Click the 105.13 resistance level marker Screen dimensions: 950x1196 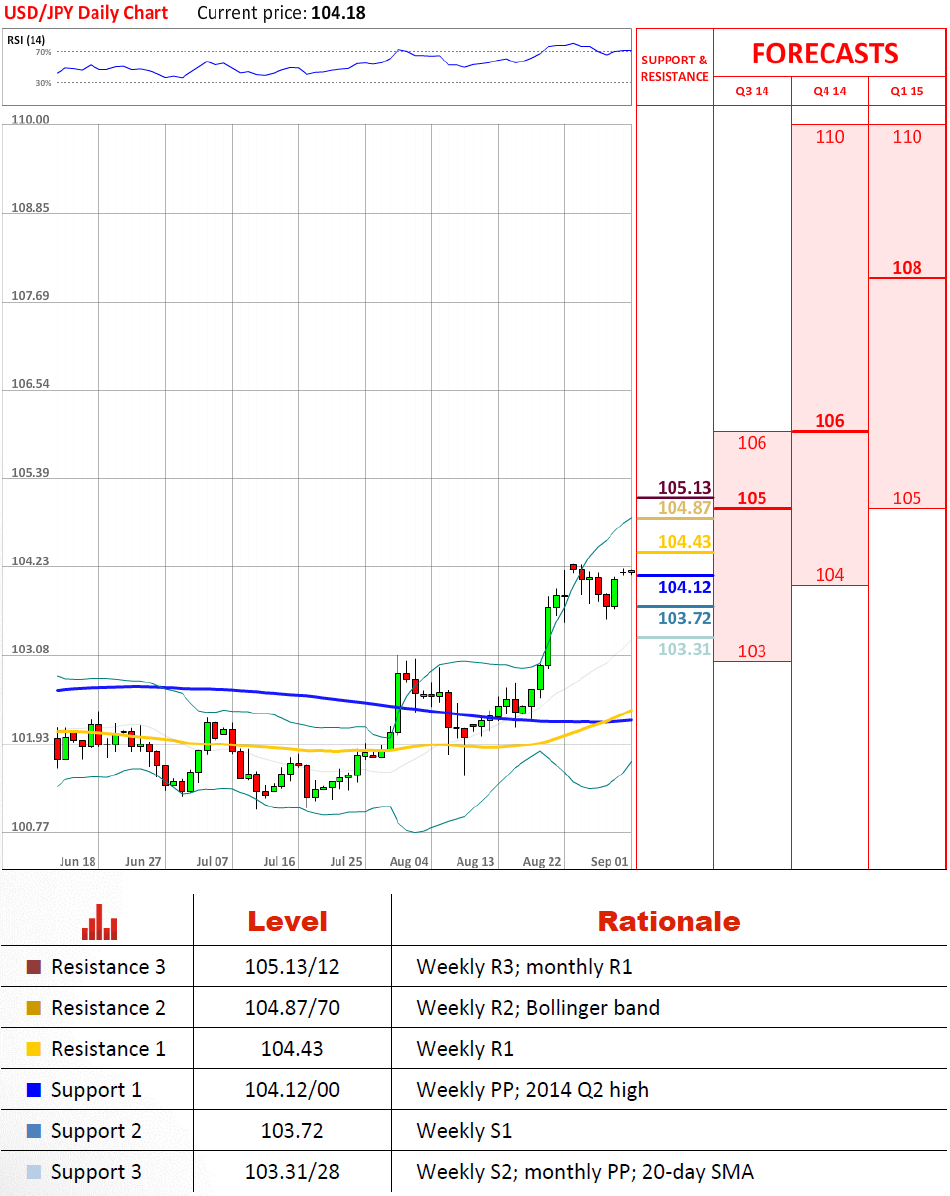(x=684, y=488)
